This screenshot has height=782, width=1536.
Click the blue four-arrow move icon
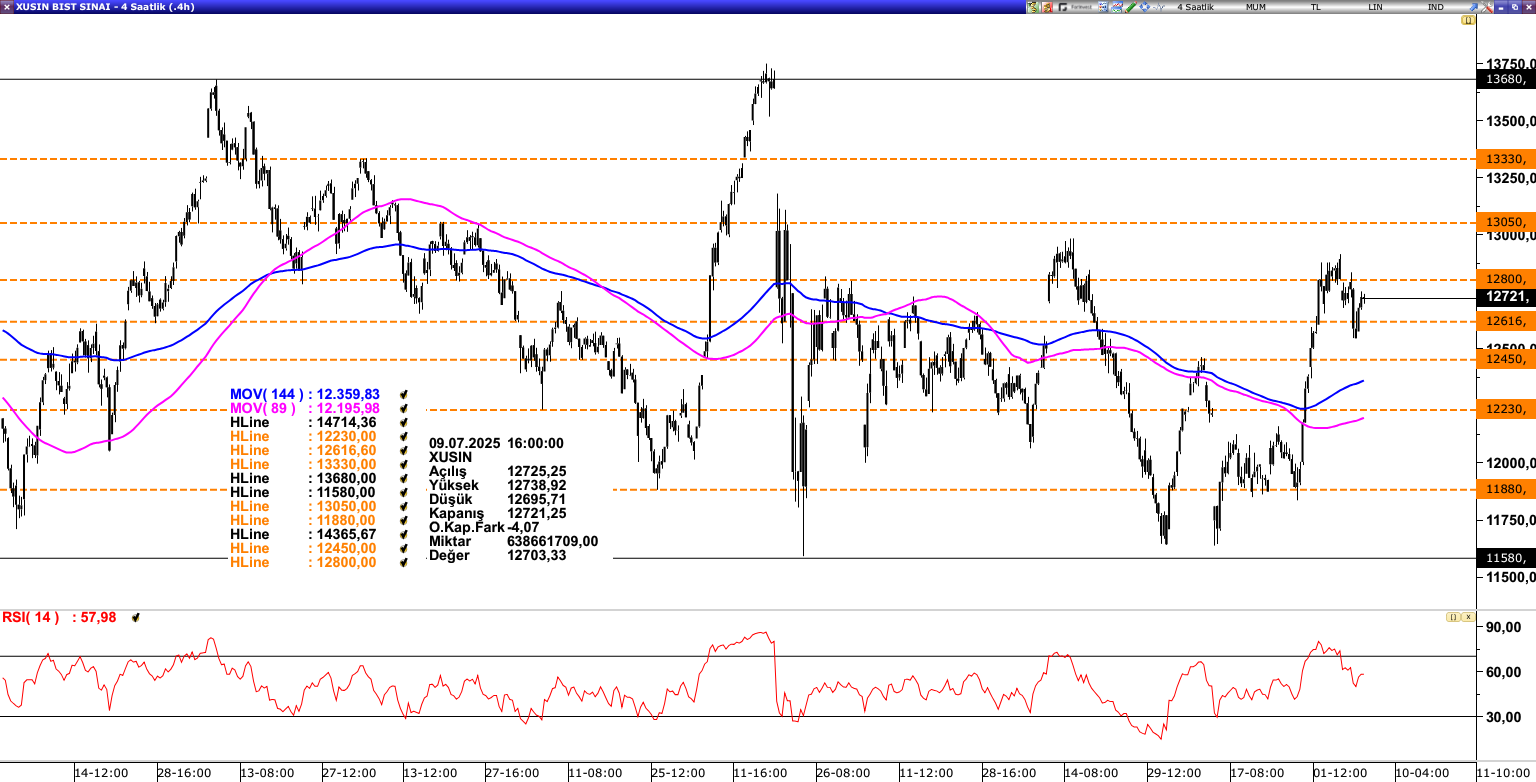click(1145, 7)
